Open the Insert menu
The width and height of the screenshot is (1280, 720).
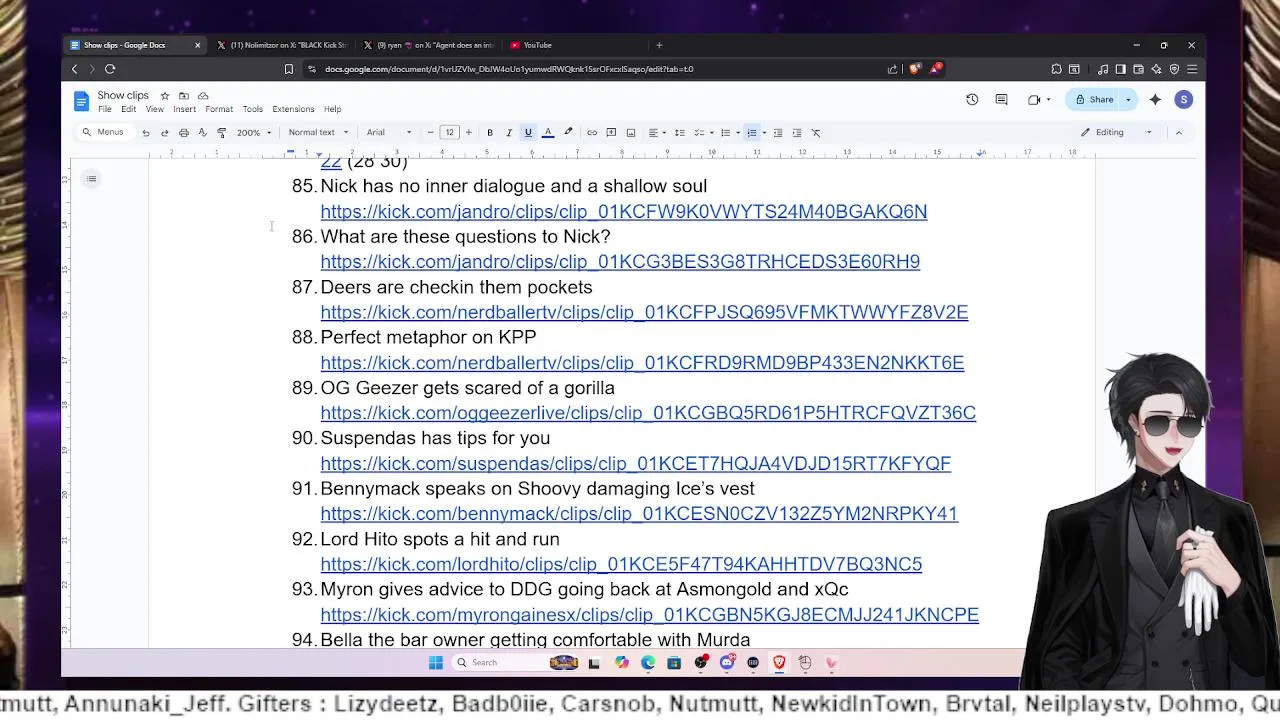[x=184, y=109]
